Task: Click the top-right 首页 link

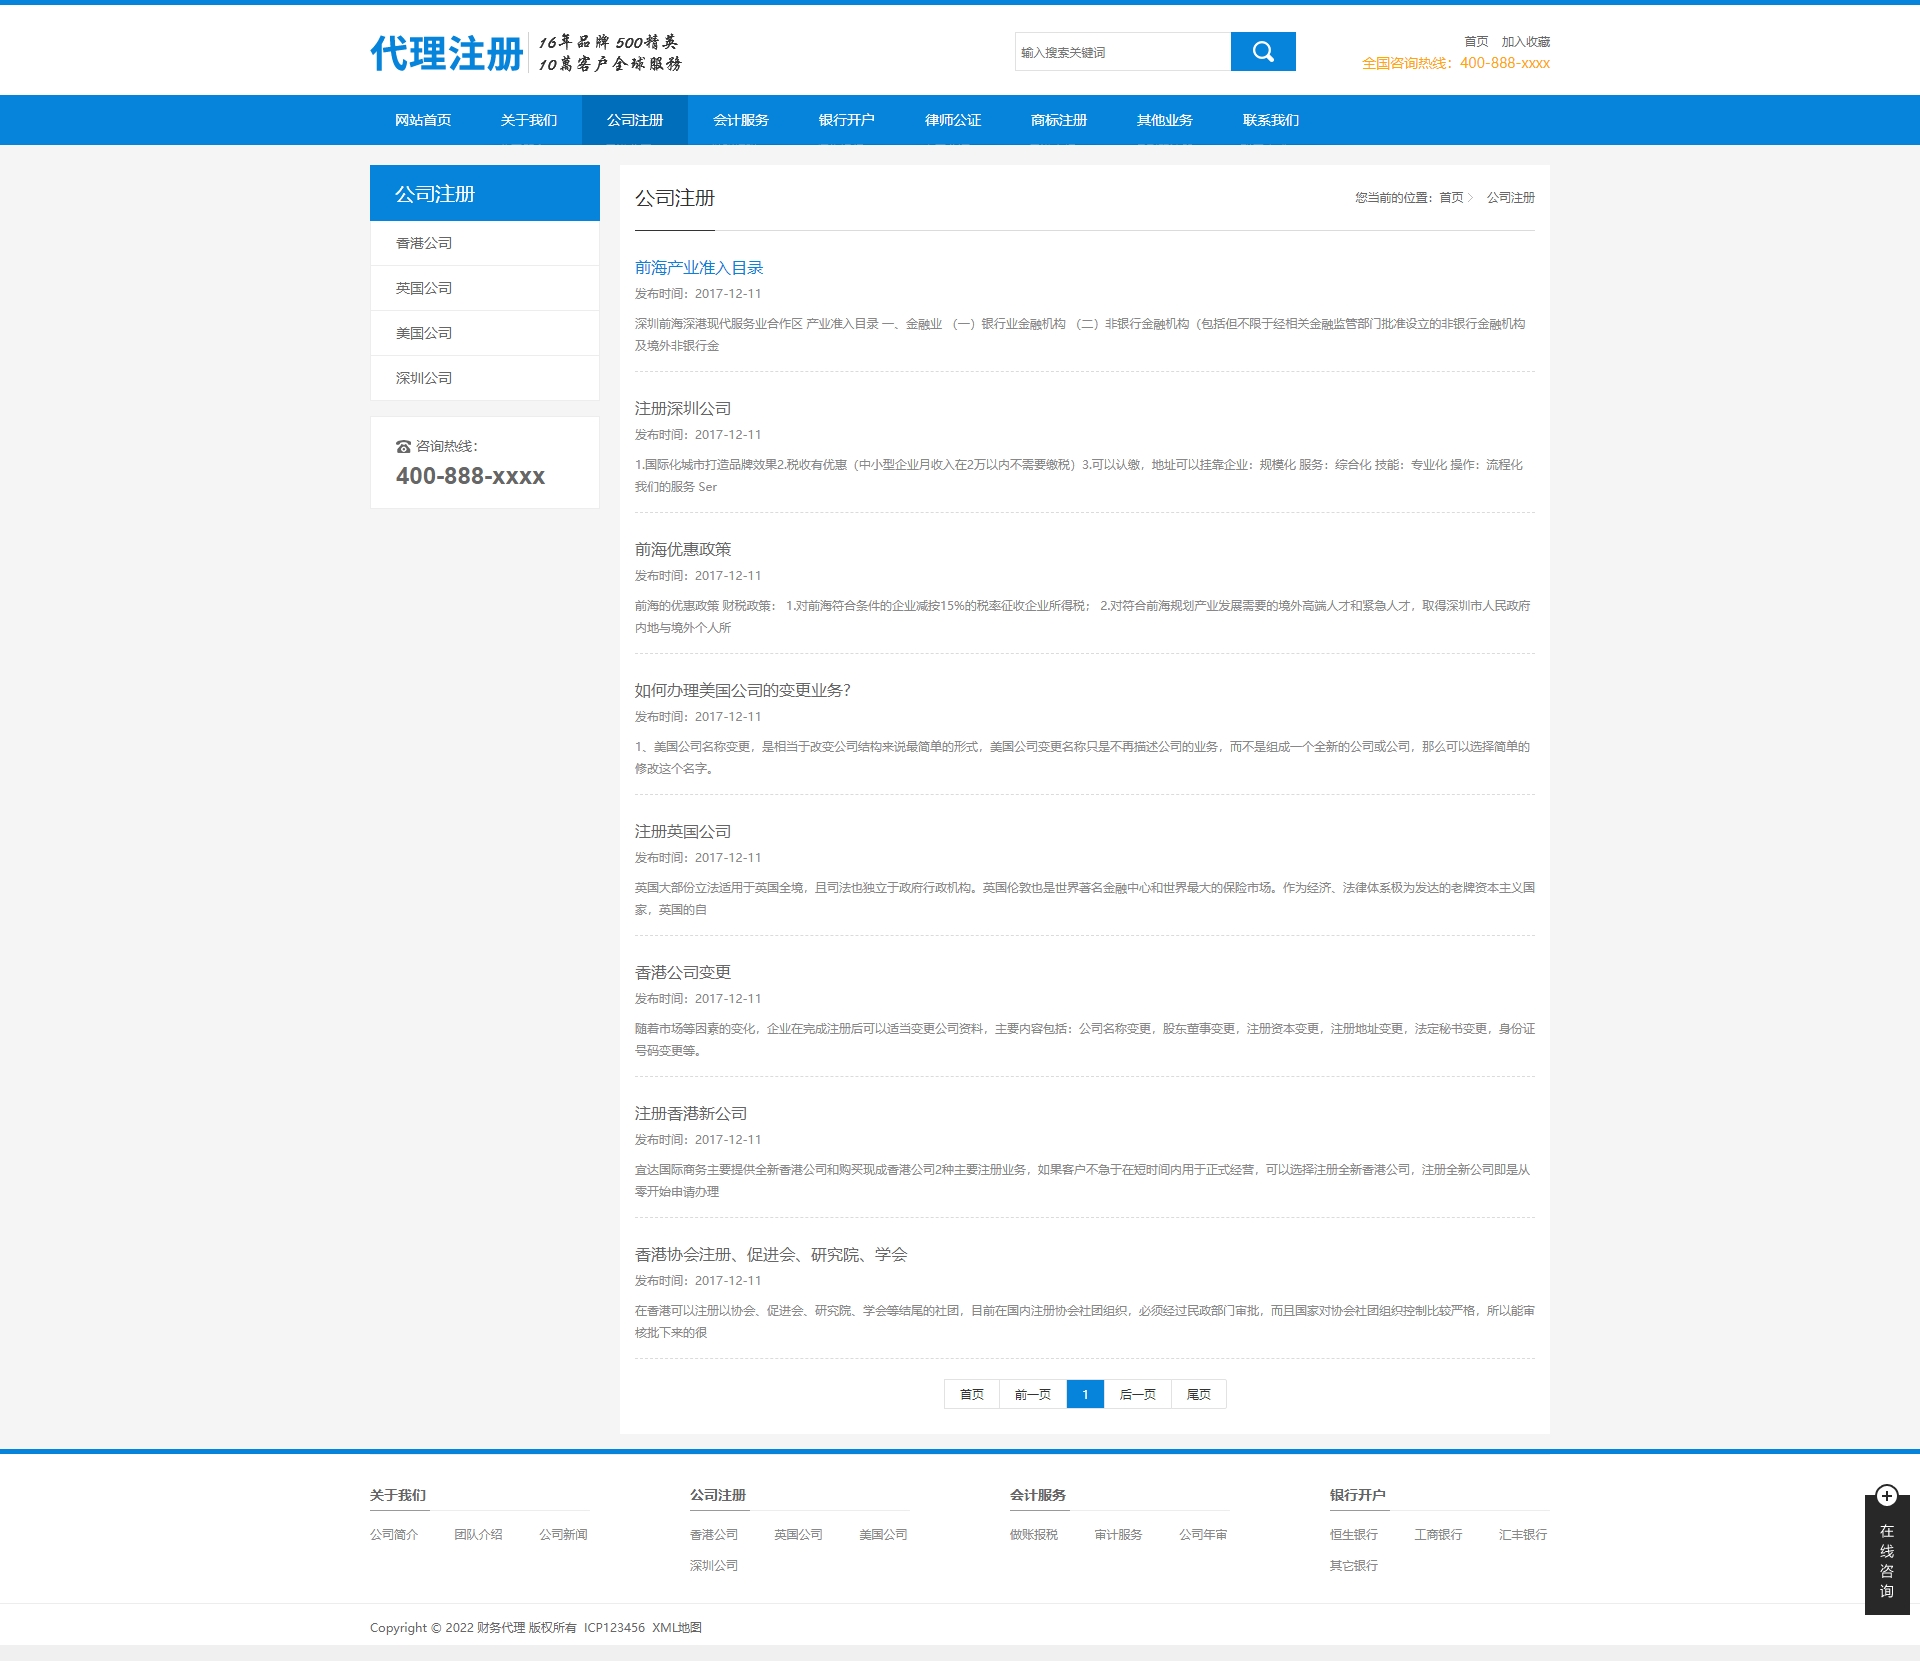Action: click(1476, 42)
